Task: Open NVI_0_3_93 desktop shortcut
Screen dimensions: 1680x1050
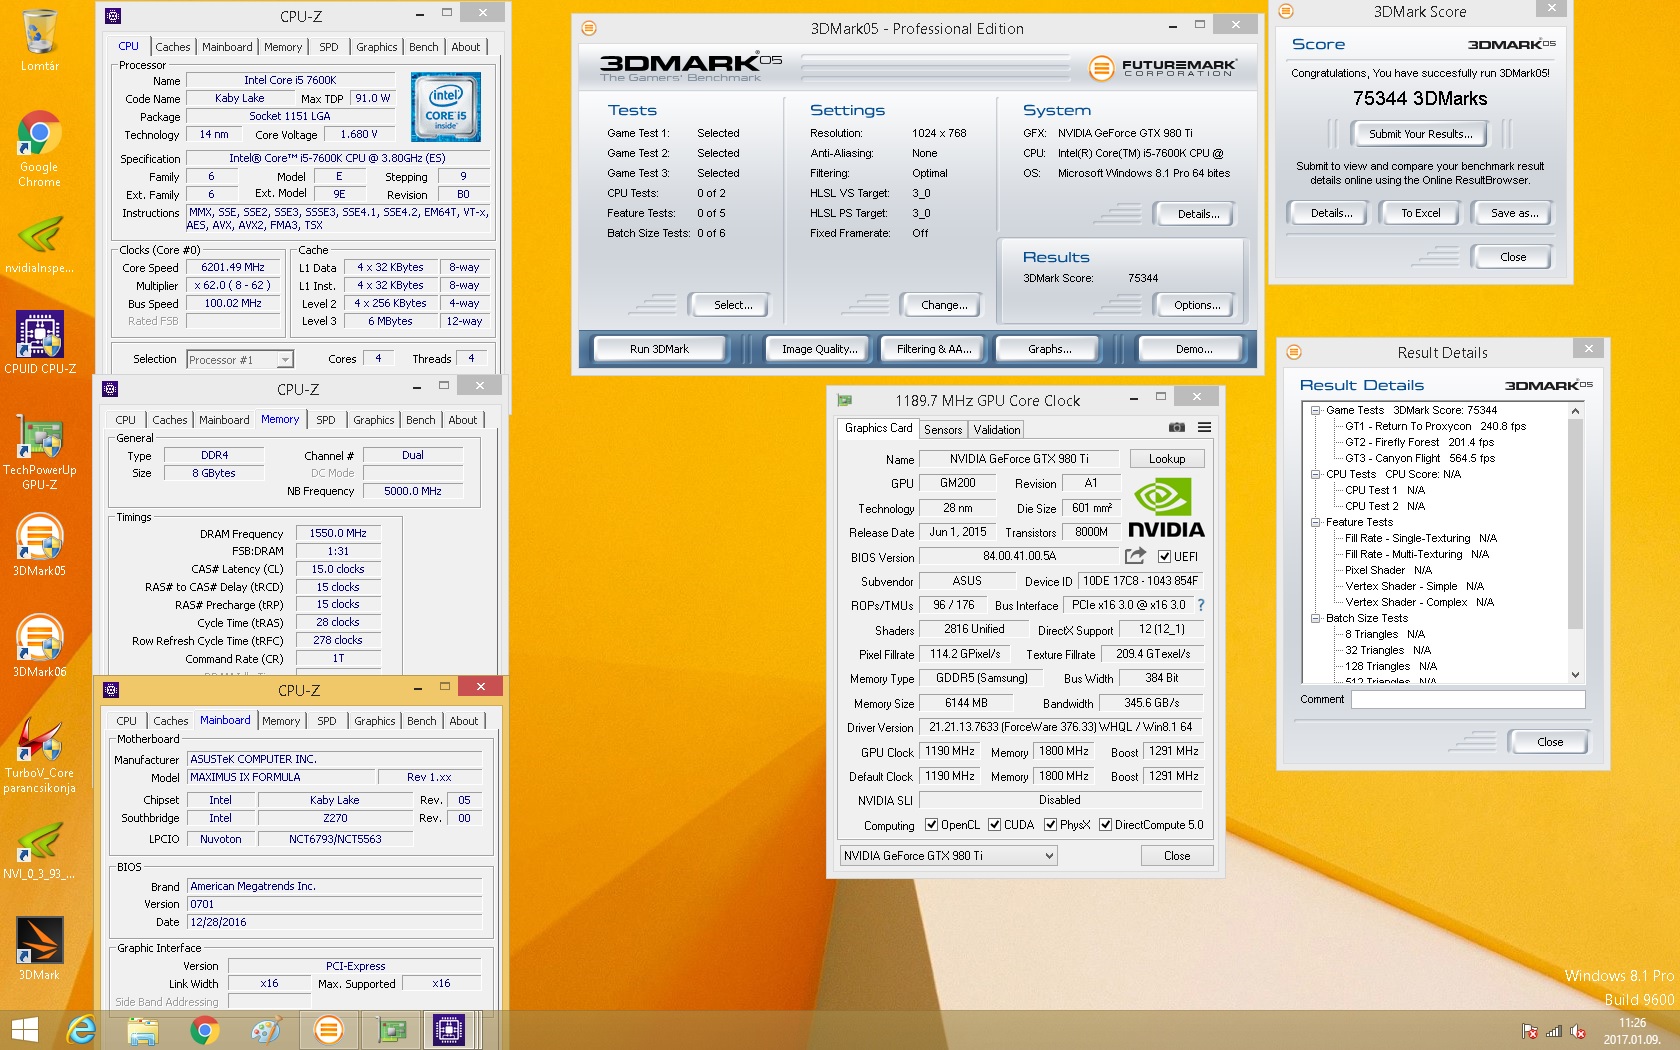Action: pyautogui.click(x=40, y=850)
